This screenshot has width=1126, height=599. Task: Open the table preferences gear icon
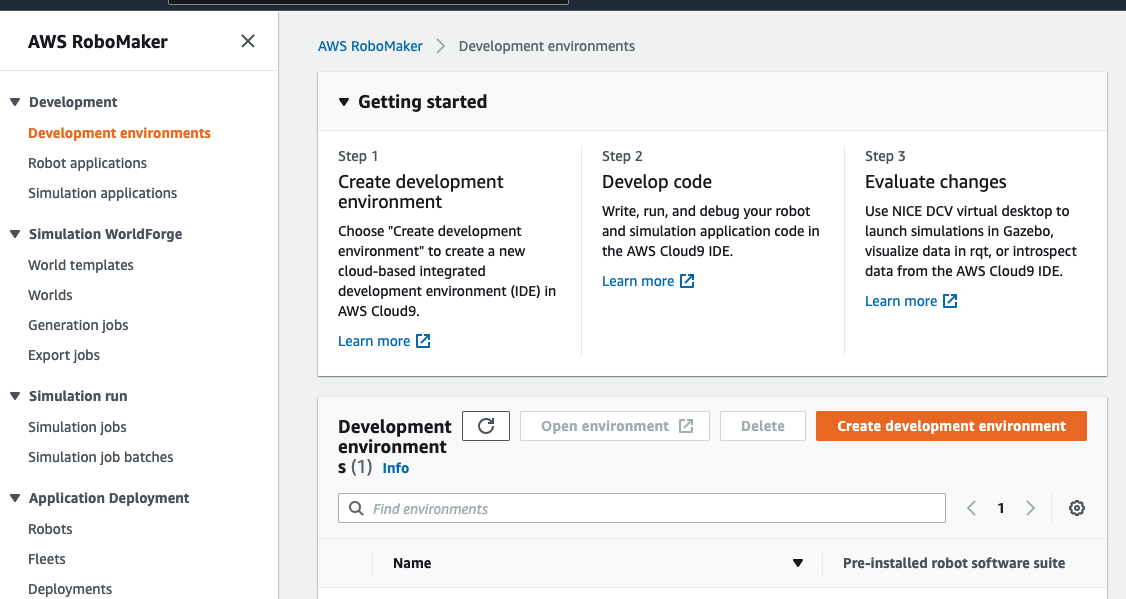tap(1077, 508)
